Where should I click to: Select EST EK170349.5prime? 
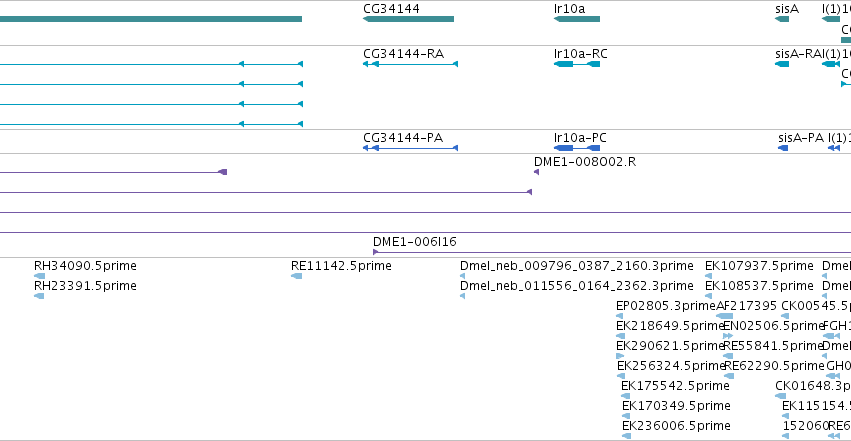point(626,417)
